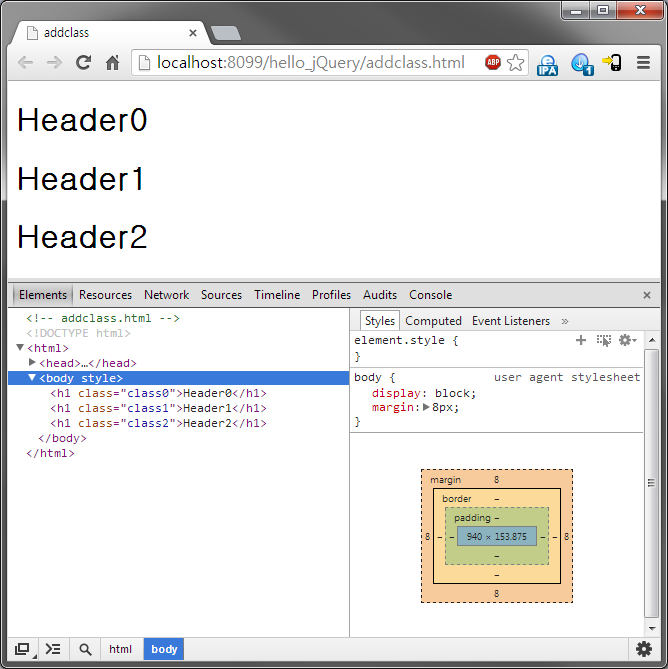Open the Console panel
Screen dimensions: 668x669
(430, 295)
